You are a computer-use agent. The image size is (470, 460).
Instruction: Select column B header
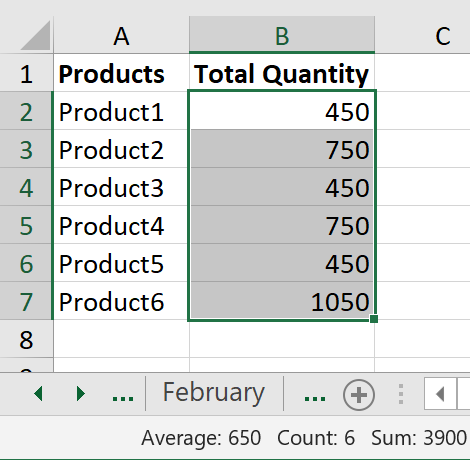(x=282, y=35)
